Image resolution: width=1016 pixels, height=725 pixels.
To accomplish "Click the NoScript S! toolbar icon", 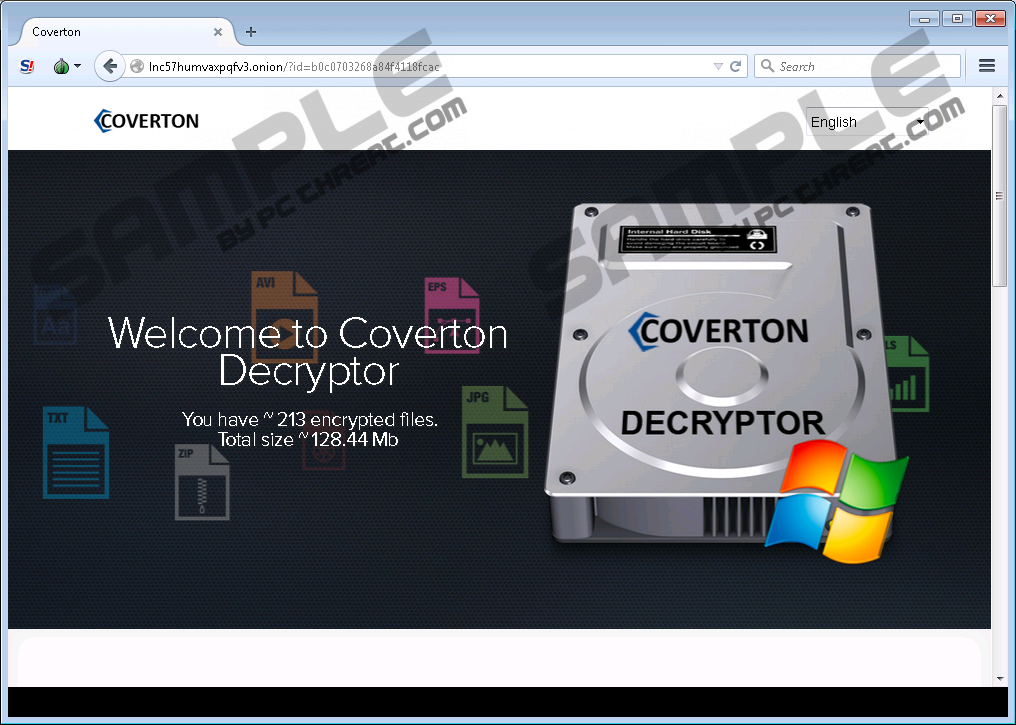I will [28, 67].
